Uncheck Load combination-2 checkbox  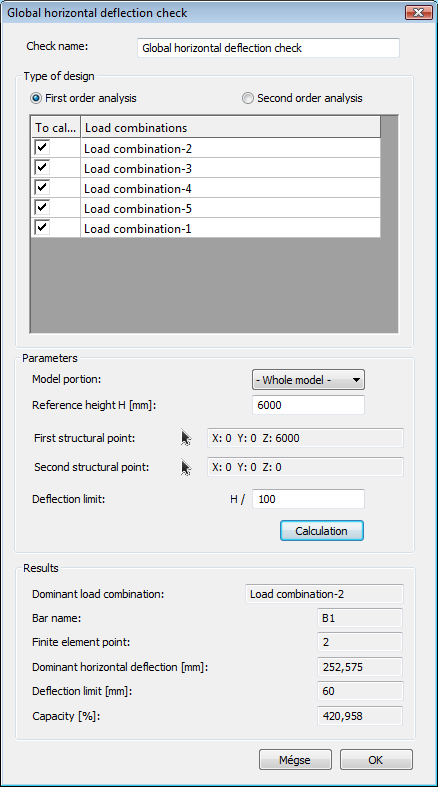coord(42,148)
